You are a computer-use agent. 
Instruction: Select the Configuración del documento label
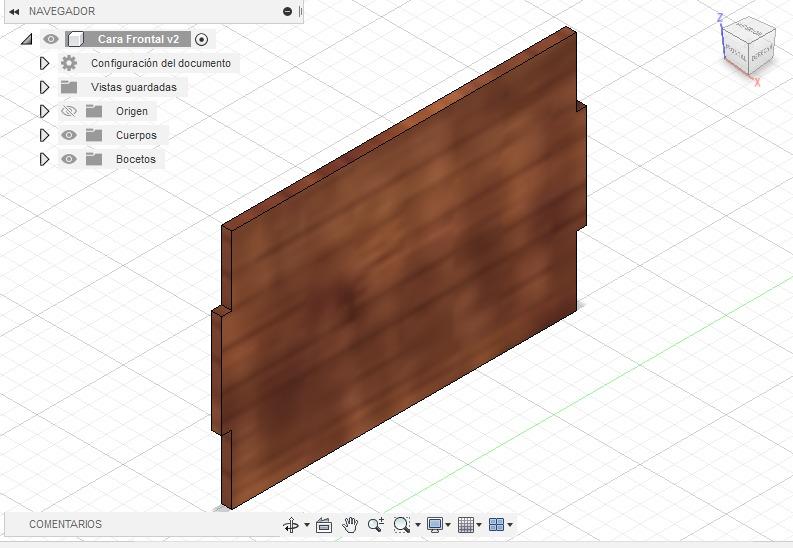[x=161, y=63]
